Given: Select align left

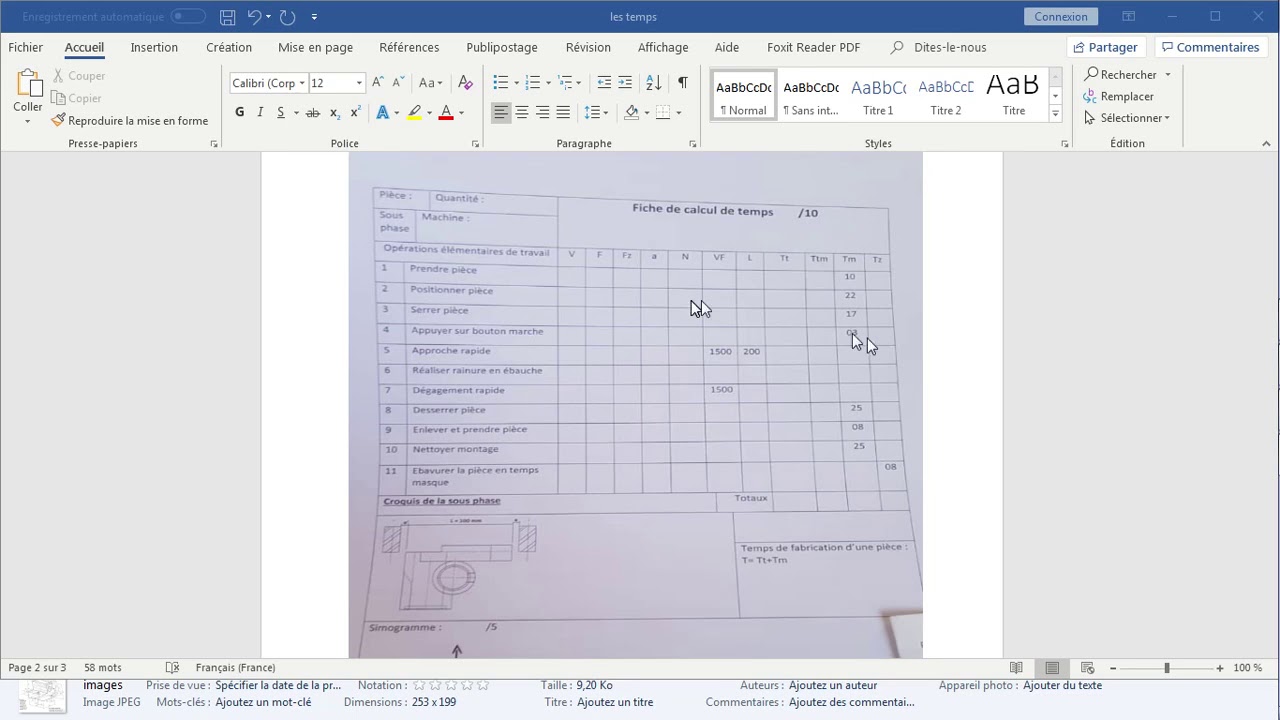Looking at the screenshot, I should click(501, 112).
